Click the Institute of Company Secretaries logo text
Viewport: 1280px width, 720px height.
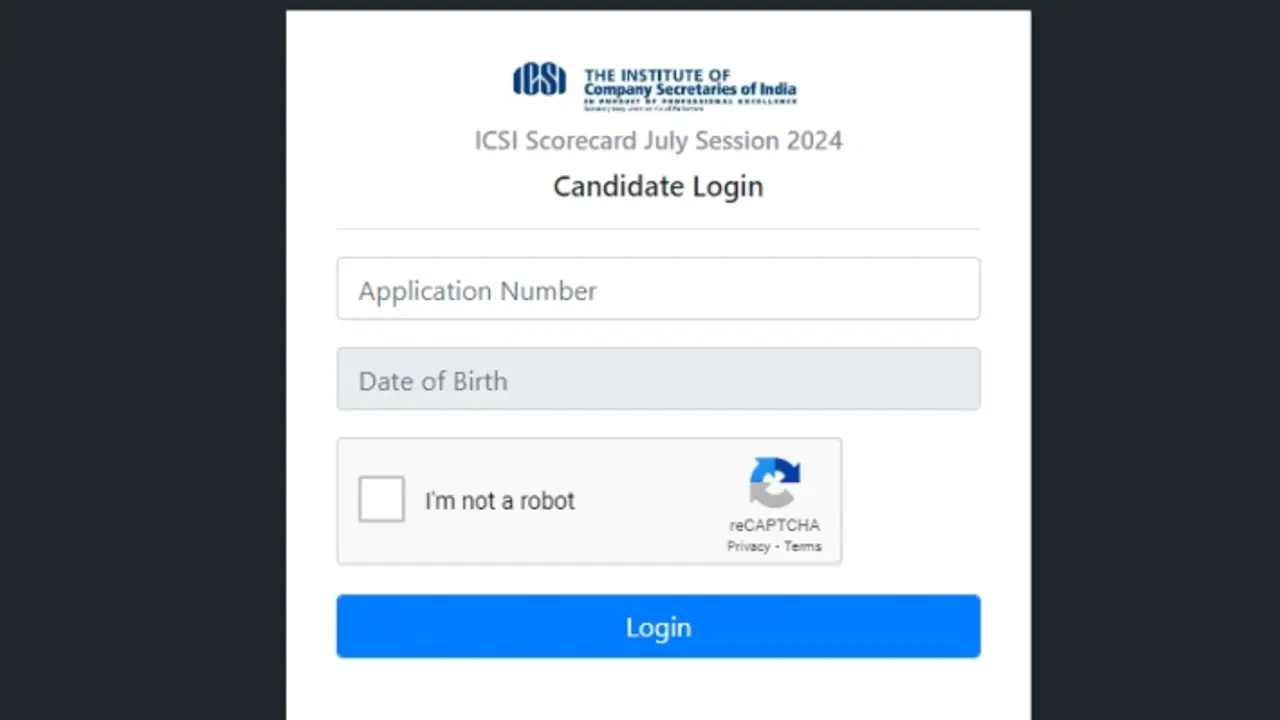tap(689, 84)
